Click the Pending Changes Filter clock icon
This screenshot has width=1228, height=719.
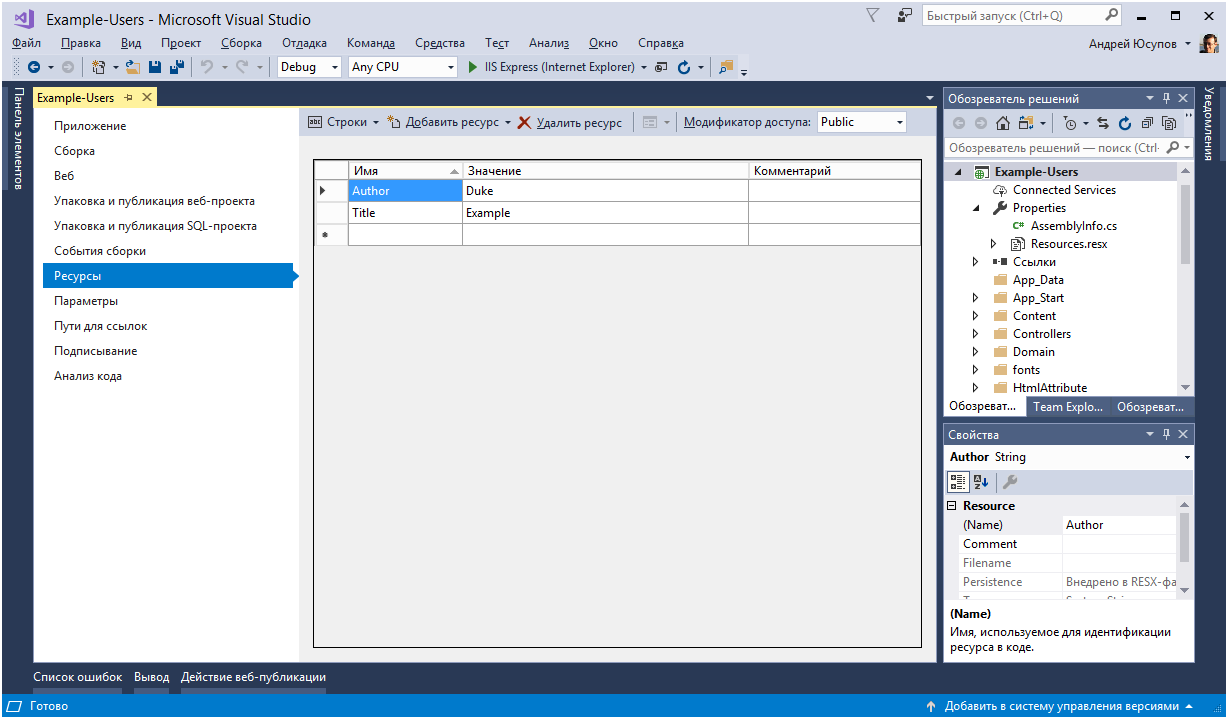pyautogui.click(x=1070, y=123)
